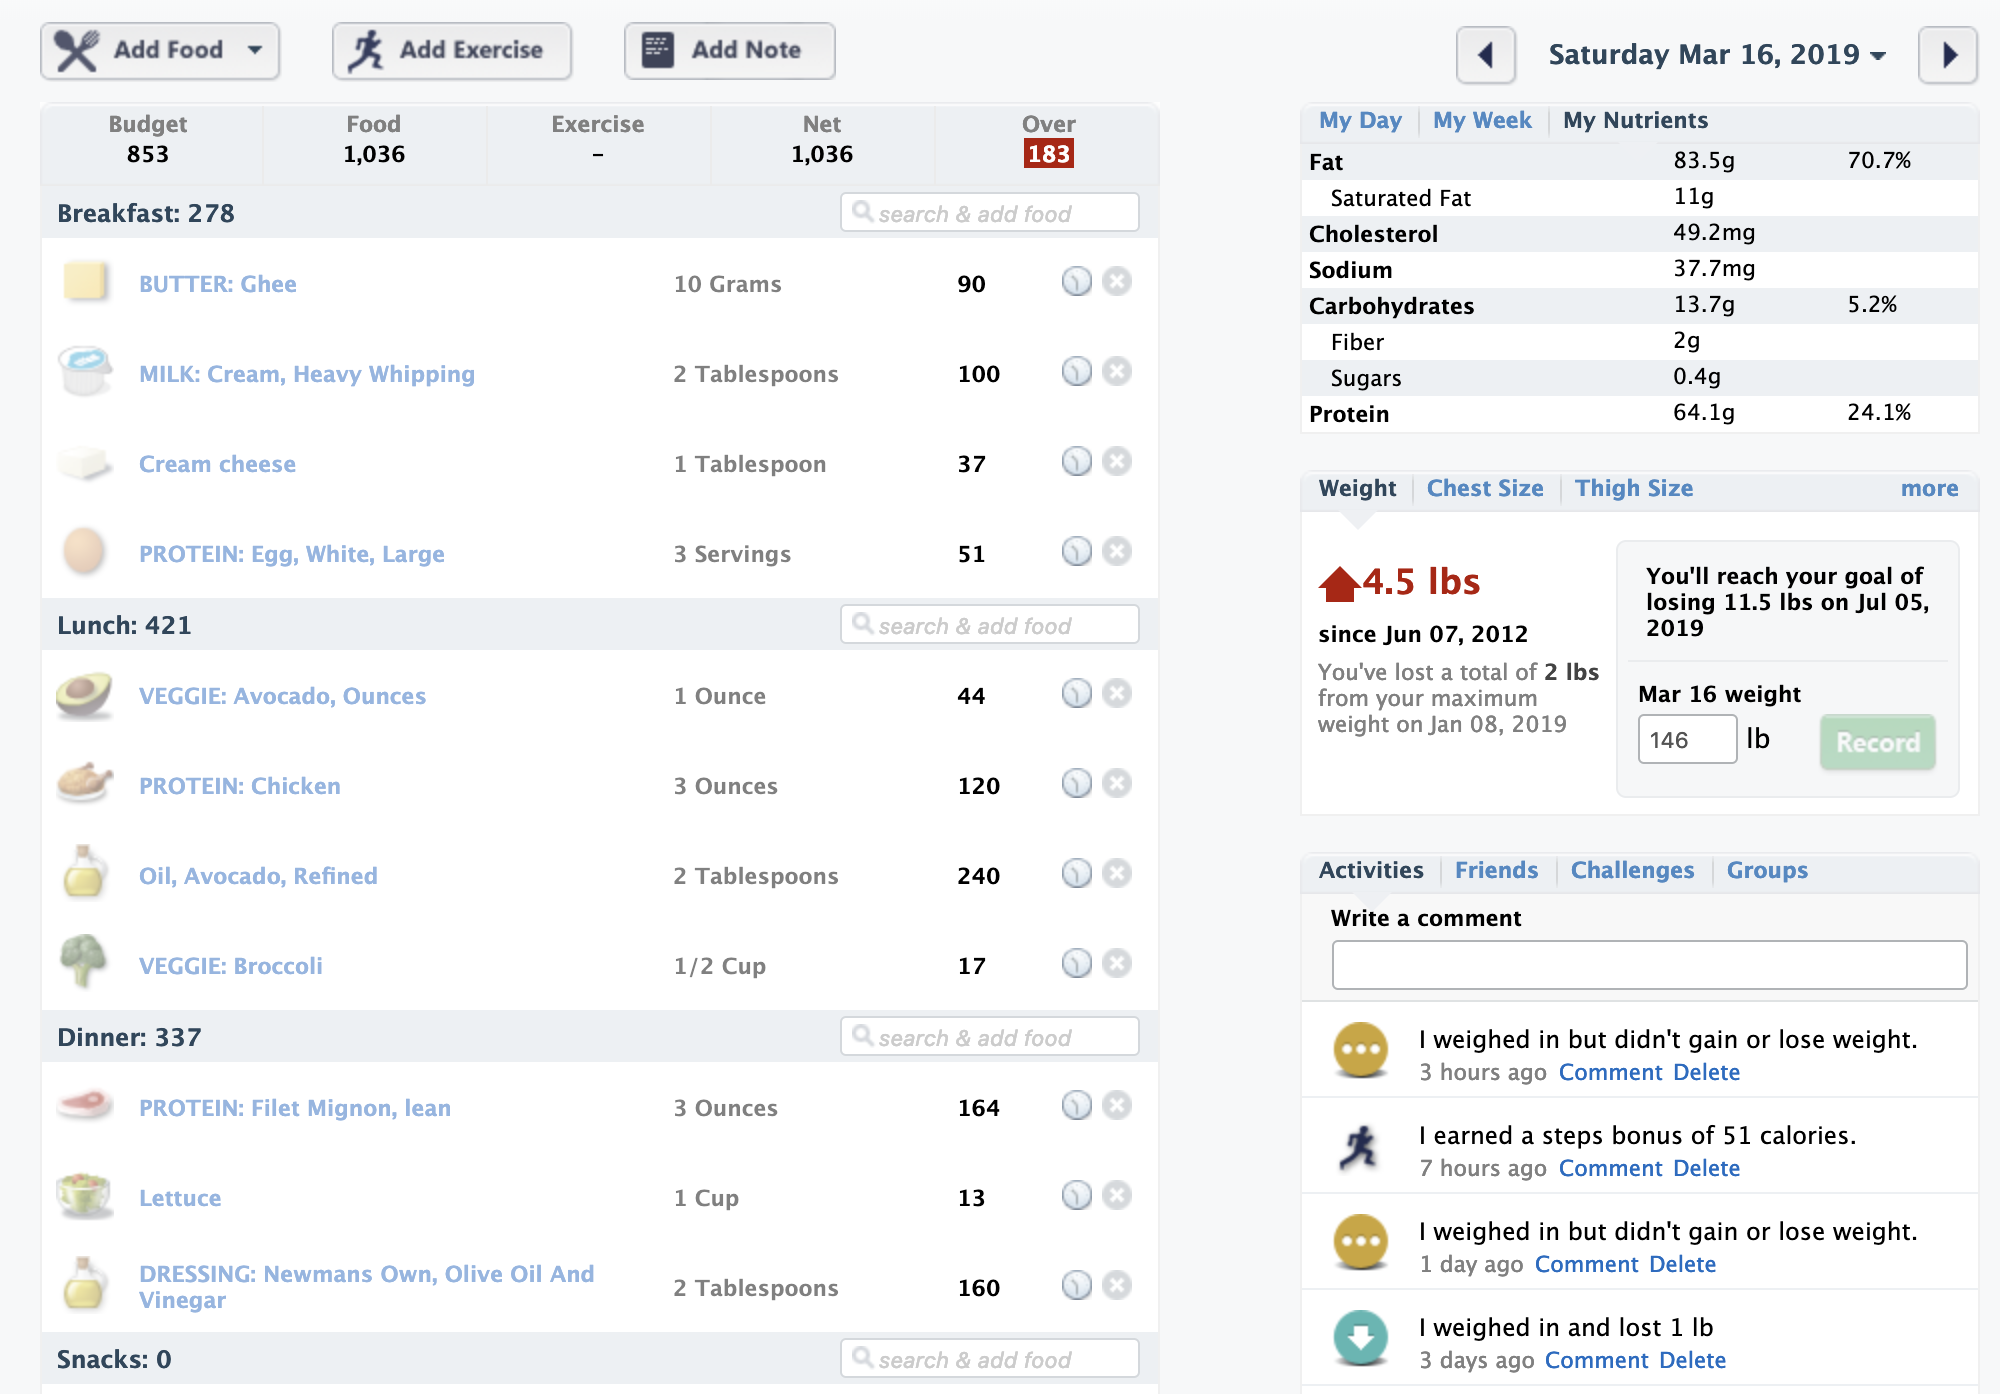Open clock icon for Cream cheese entry

1076,462
